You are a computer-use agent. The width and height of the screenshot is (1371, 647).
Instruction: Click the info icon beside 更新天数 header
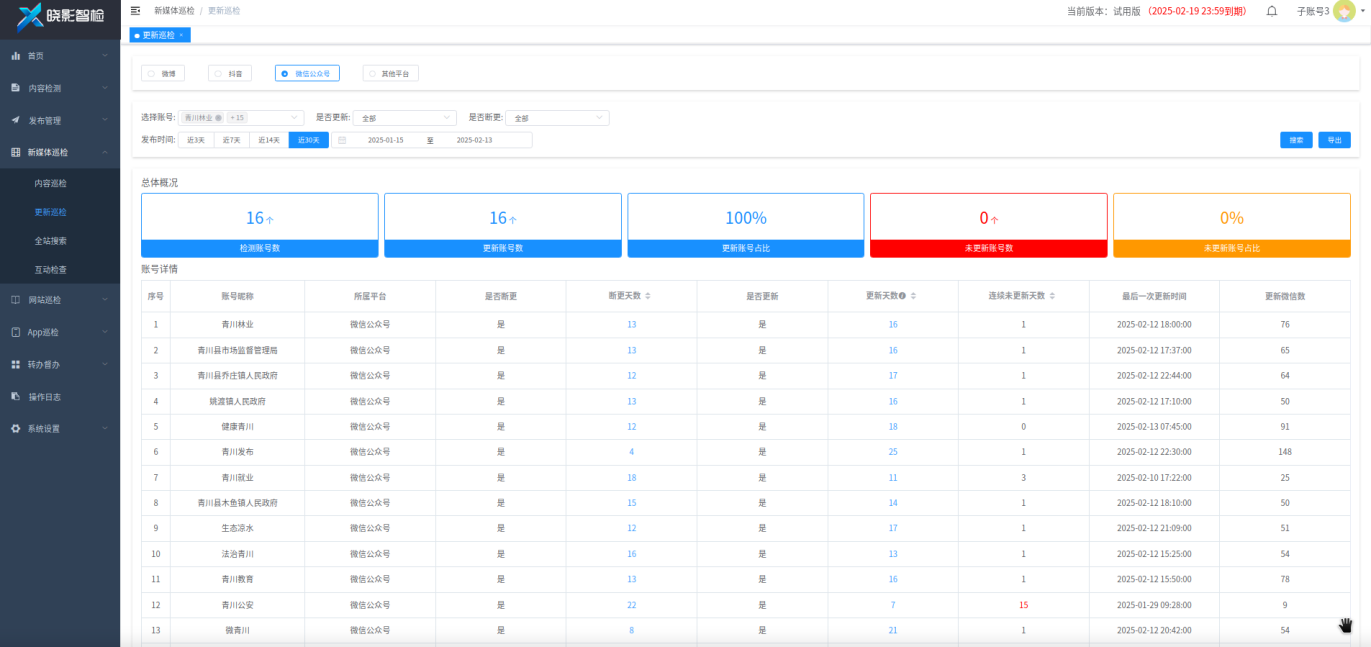902,296
